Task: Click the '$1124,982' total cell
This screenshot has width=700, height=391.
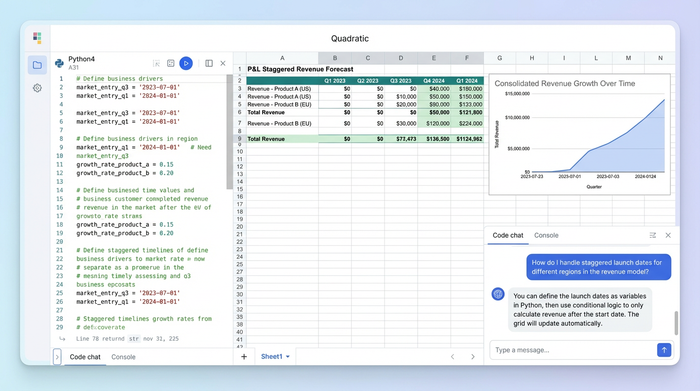Action: tap(467, 139)
